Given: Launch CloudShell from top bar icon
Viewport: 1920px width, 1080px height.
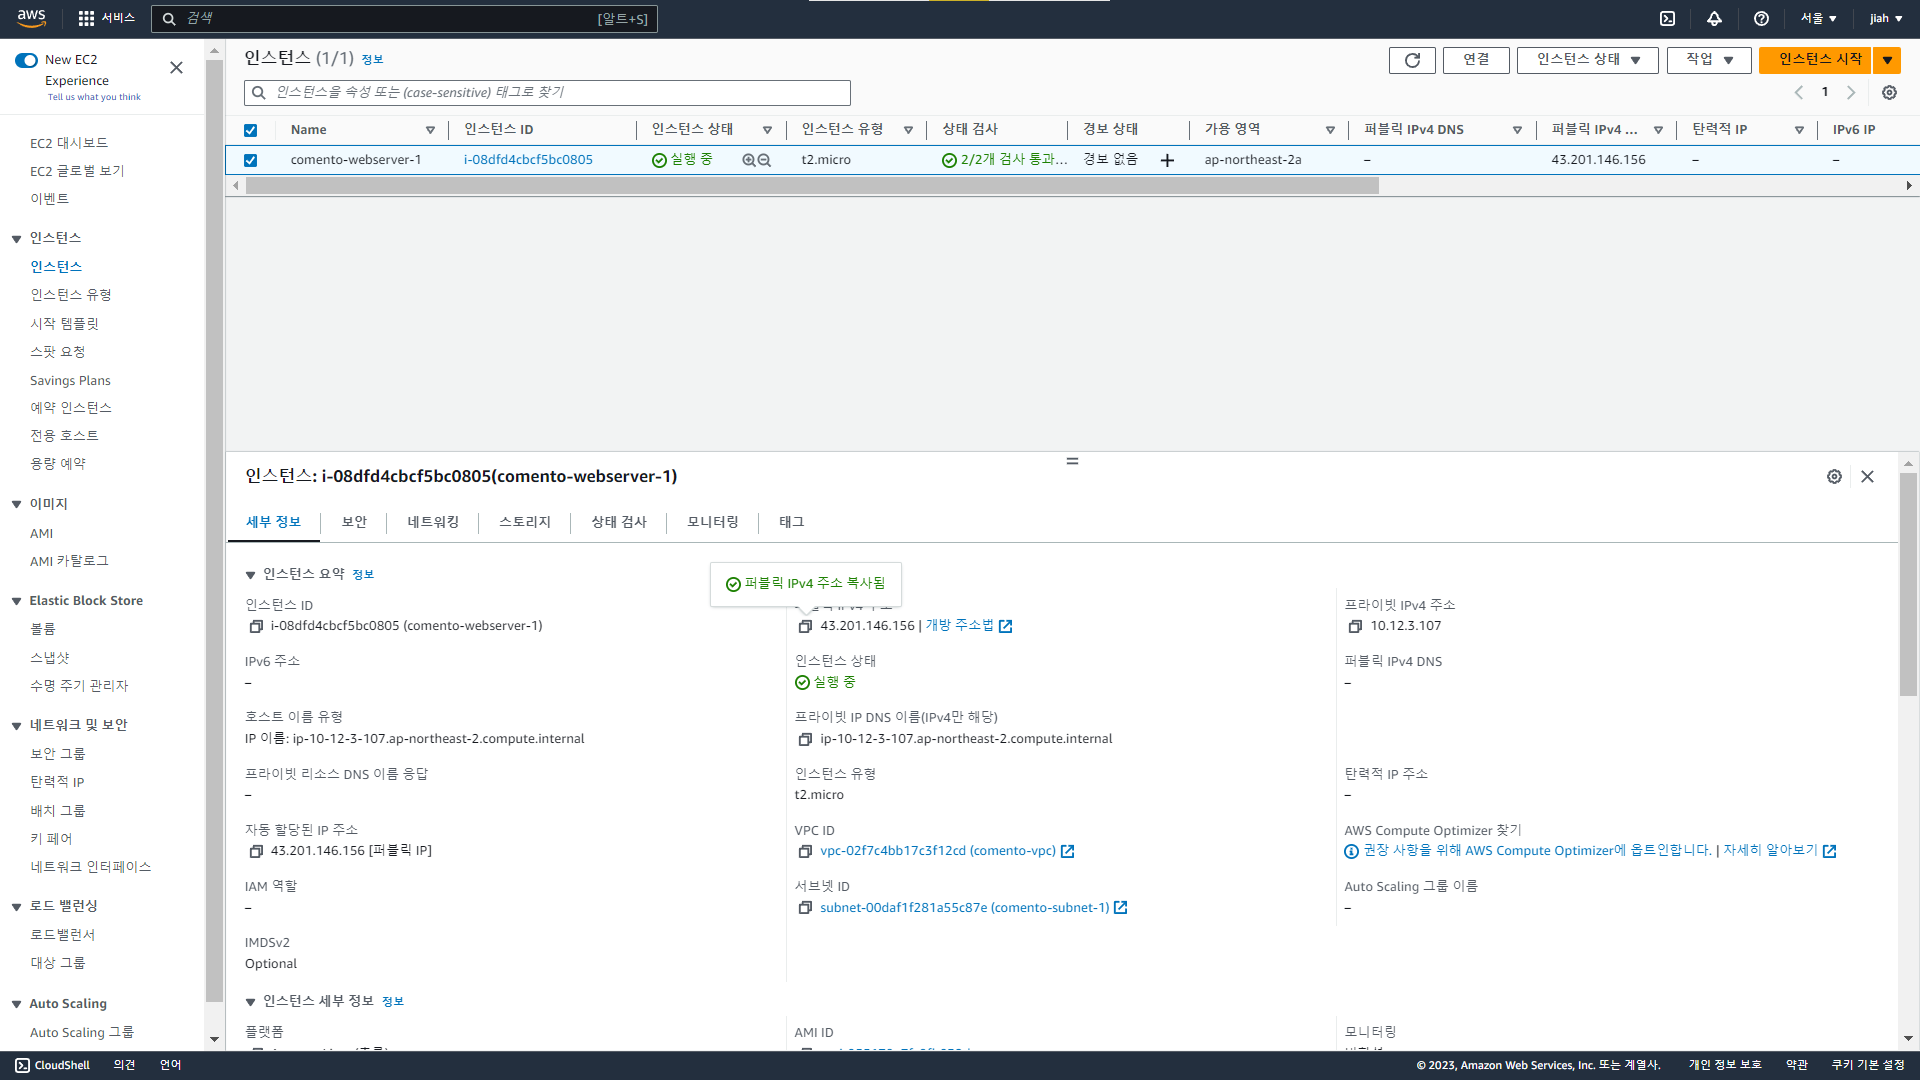Looking at the screenshot, I should pos(1667,18).
